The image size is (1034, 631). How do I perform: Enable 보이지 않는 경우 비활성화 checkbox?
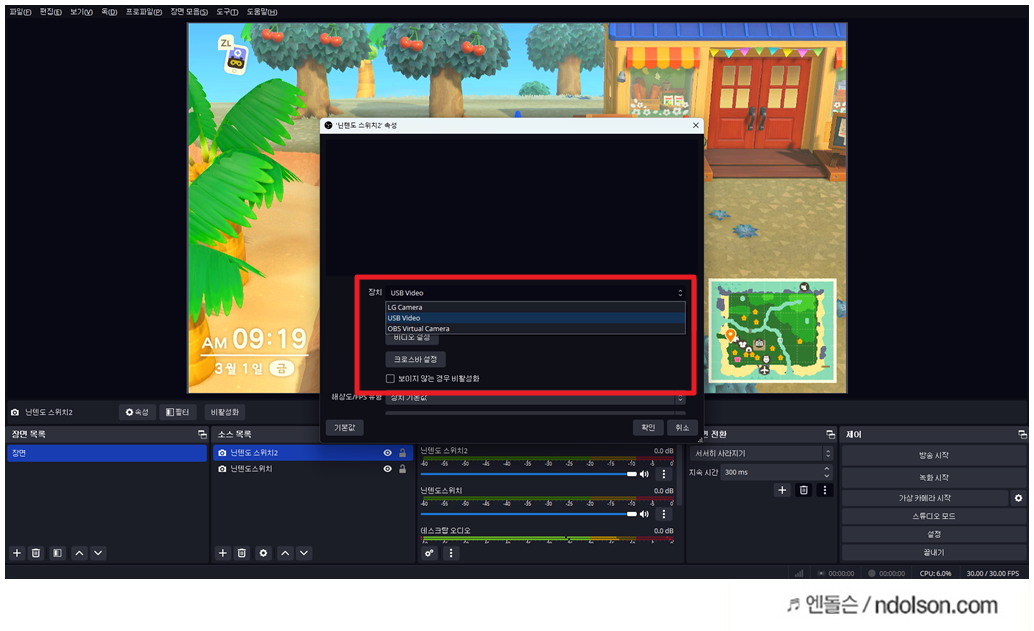coord(390,378)
